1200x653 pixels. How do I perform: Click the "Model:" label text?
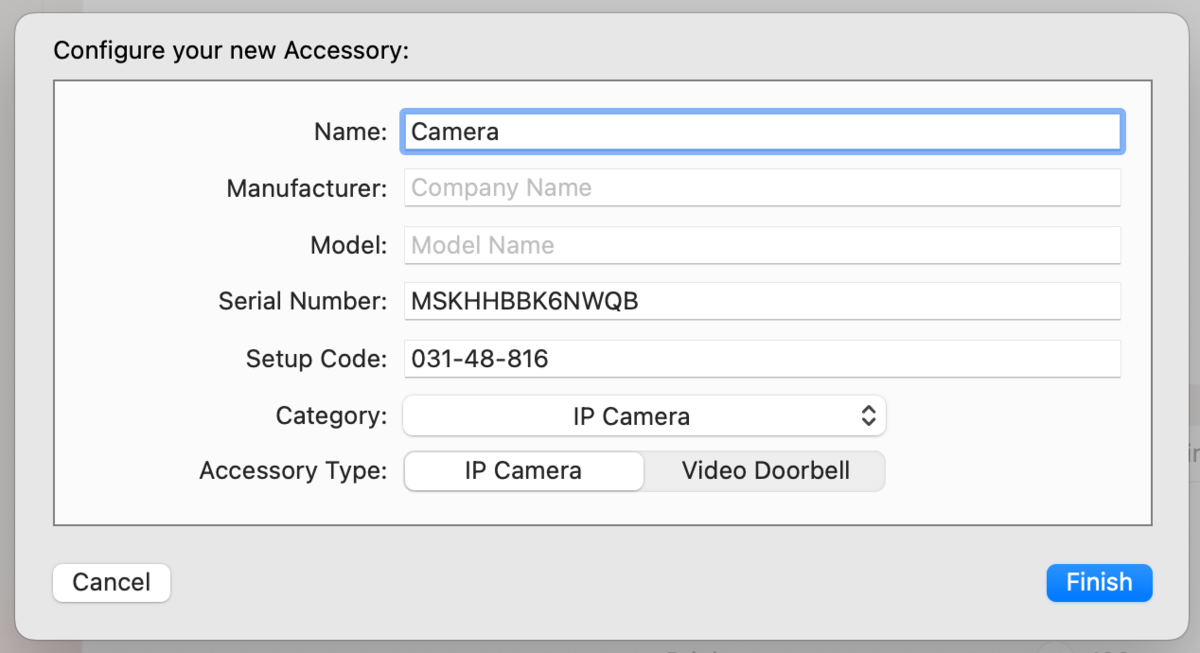point(348,245)
